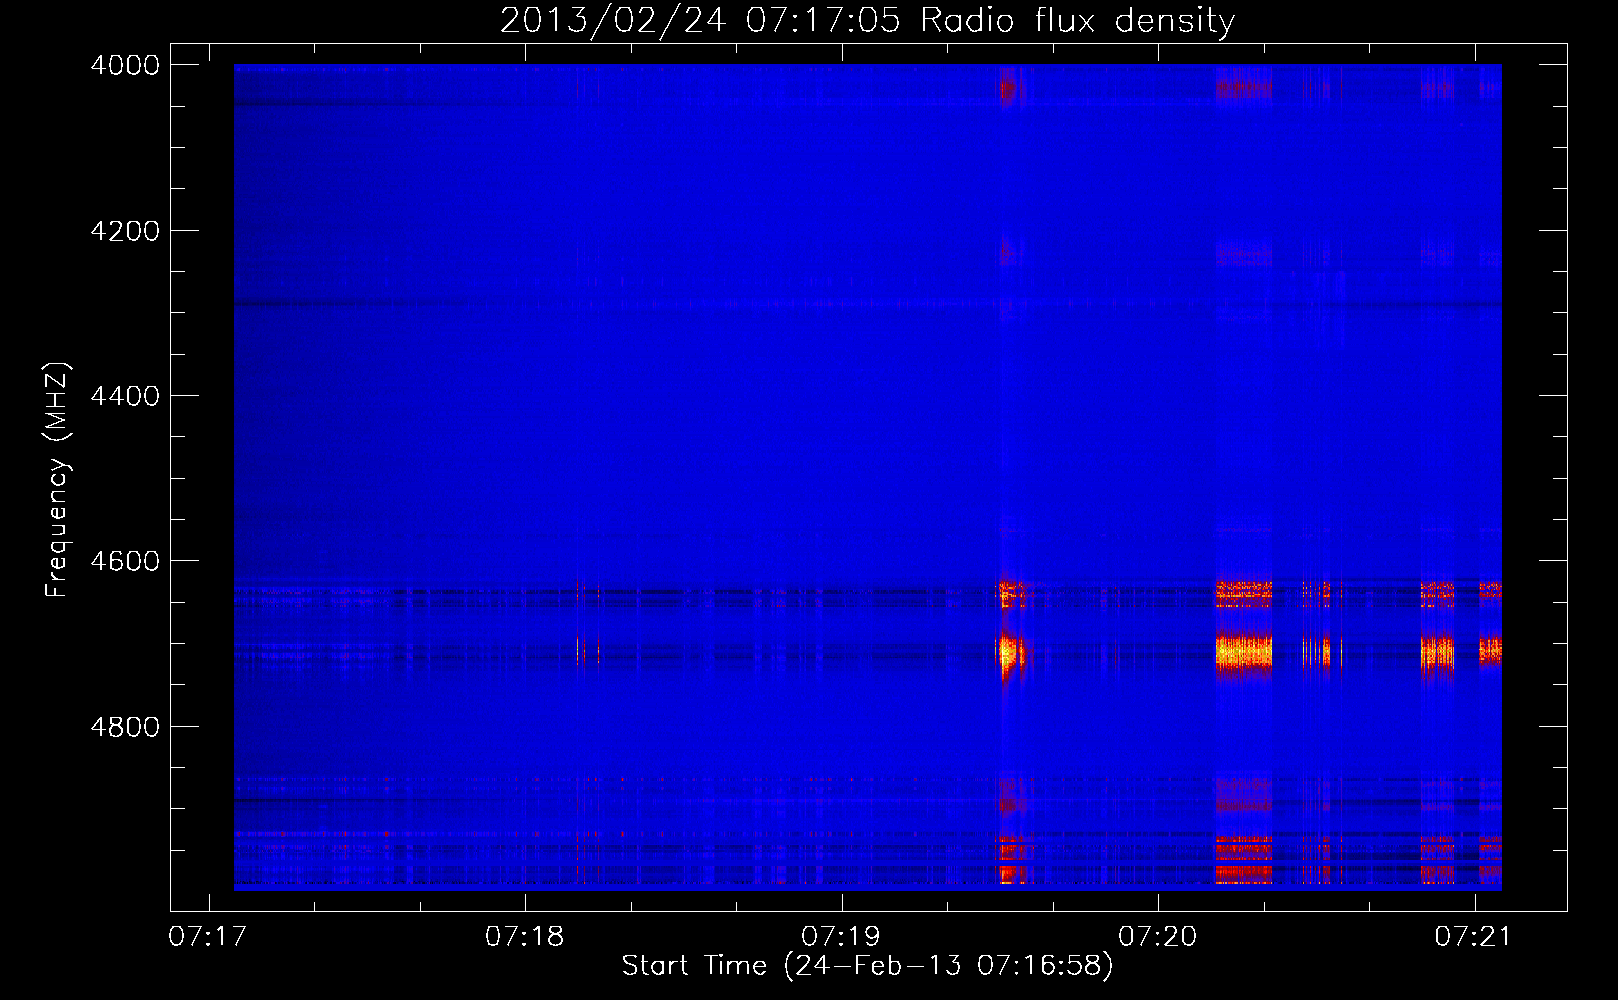Click the 4400 frequency tick label
This screenshot has width=1618, height=1000.
125,396
